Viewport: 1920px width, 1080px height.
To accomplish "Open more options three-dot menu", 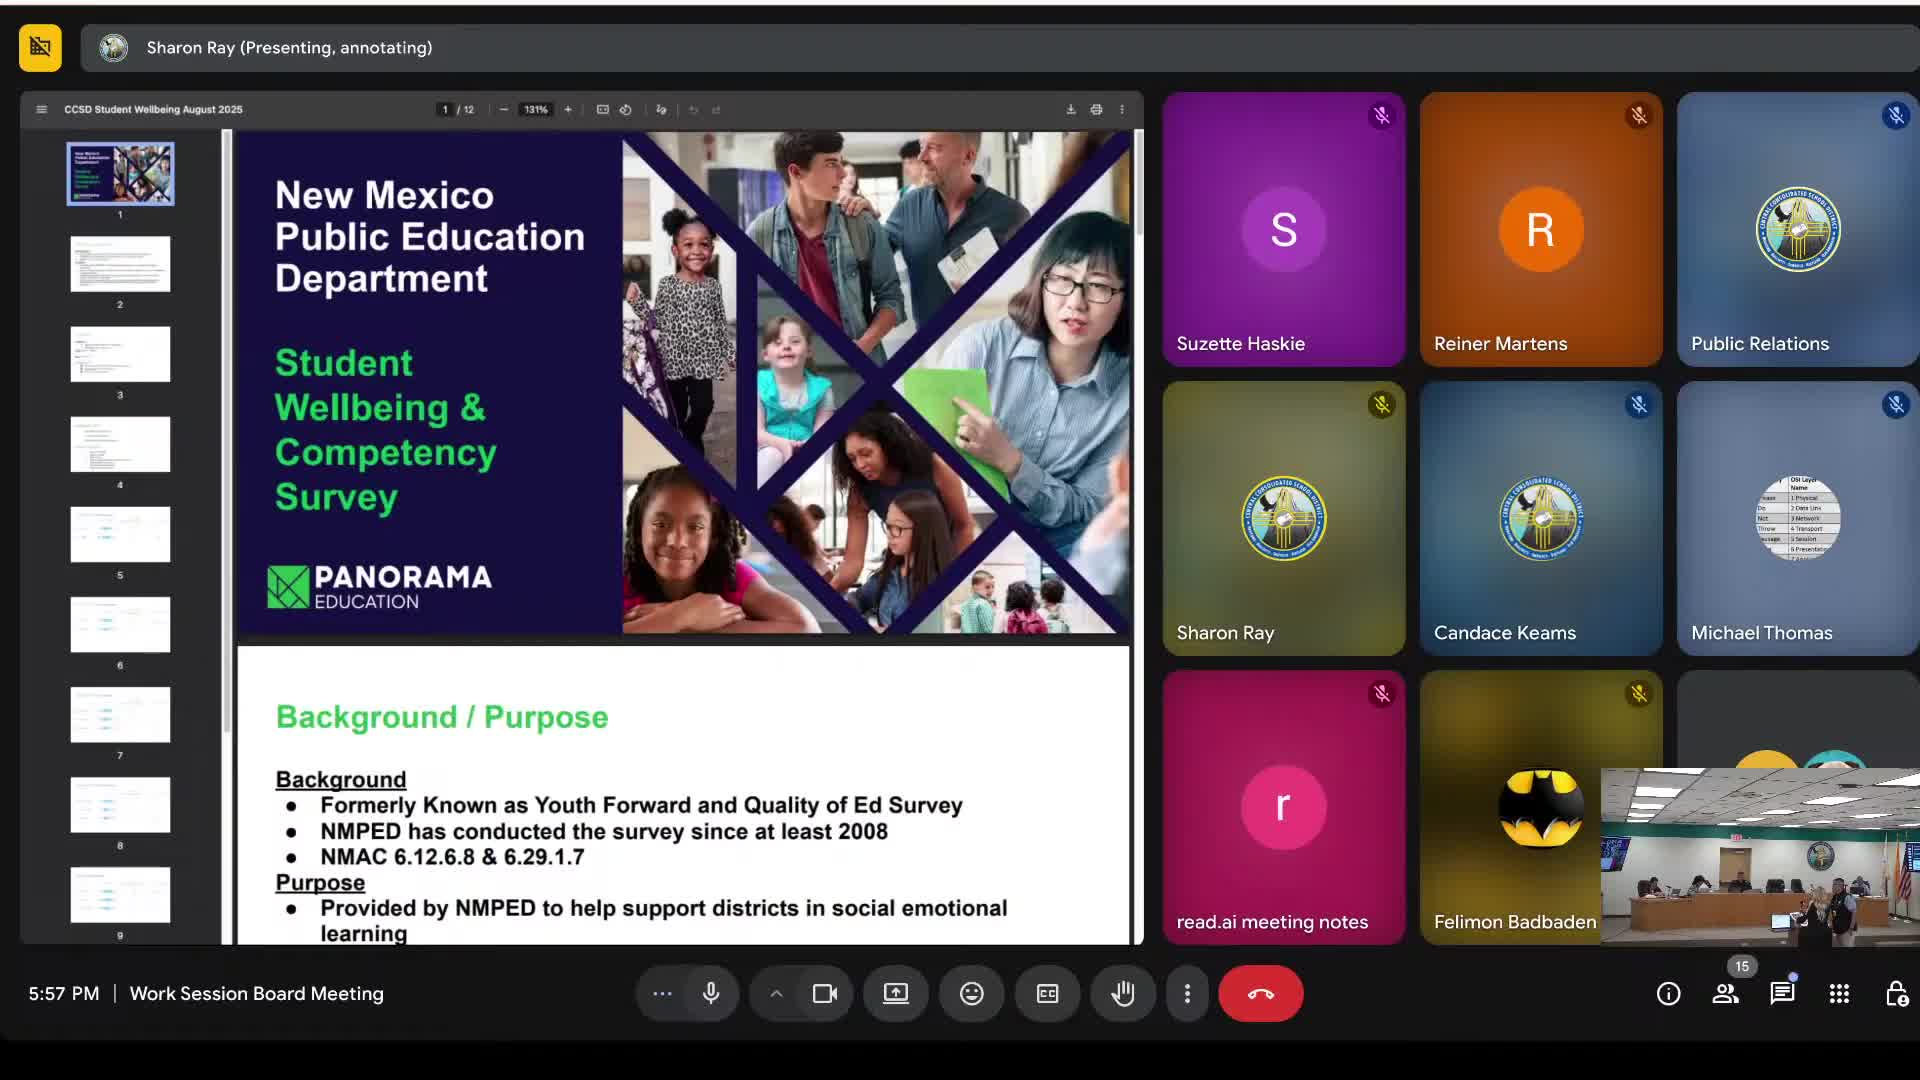I will [1187, 994].
